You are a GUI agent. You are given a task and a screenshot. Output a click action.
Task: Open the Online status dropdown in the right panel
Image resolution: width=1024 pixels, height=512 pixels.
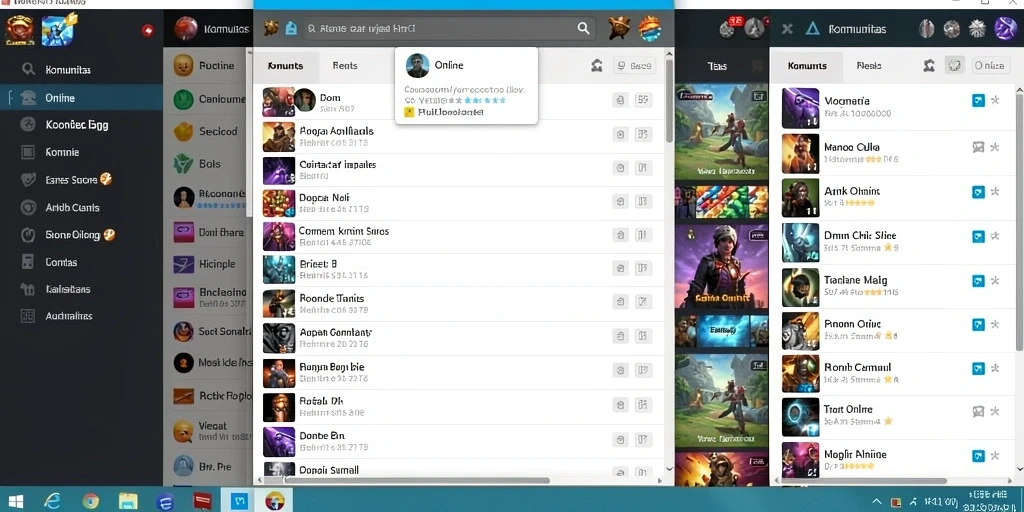988,65
